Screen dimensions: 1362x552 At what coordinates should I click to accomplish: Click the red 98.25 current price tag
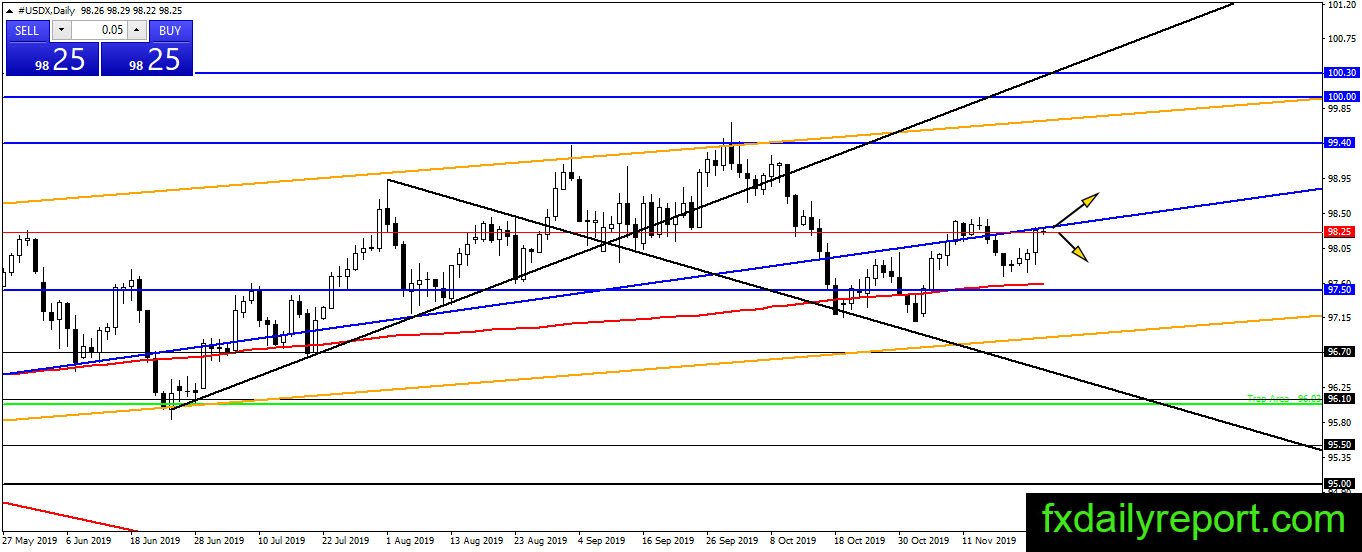pyautogui.click(x=1339, y=231)
